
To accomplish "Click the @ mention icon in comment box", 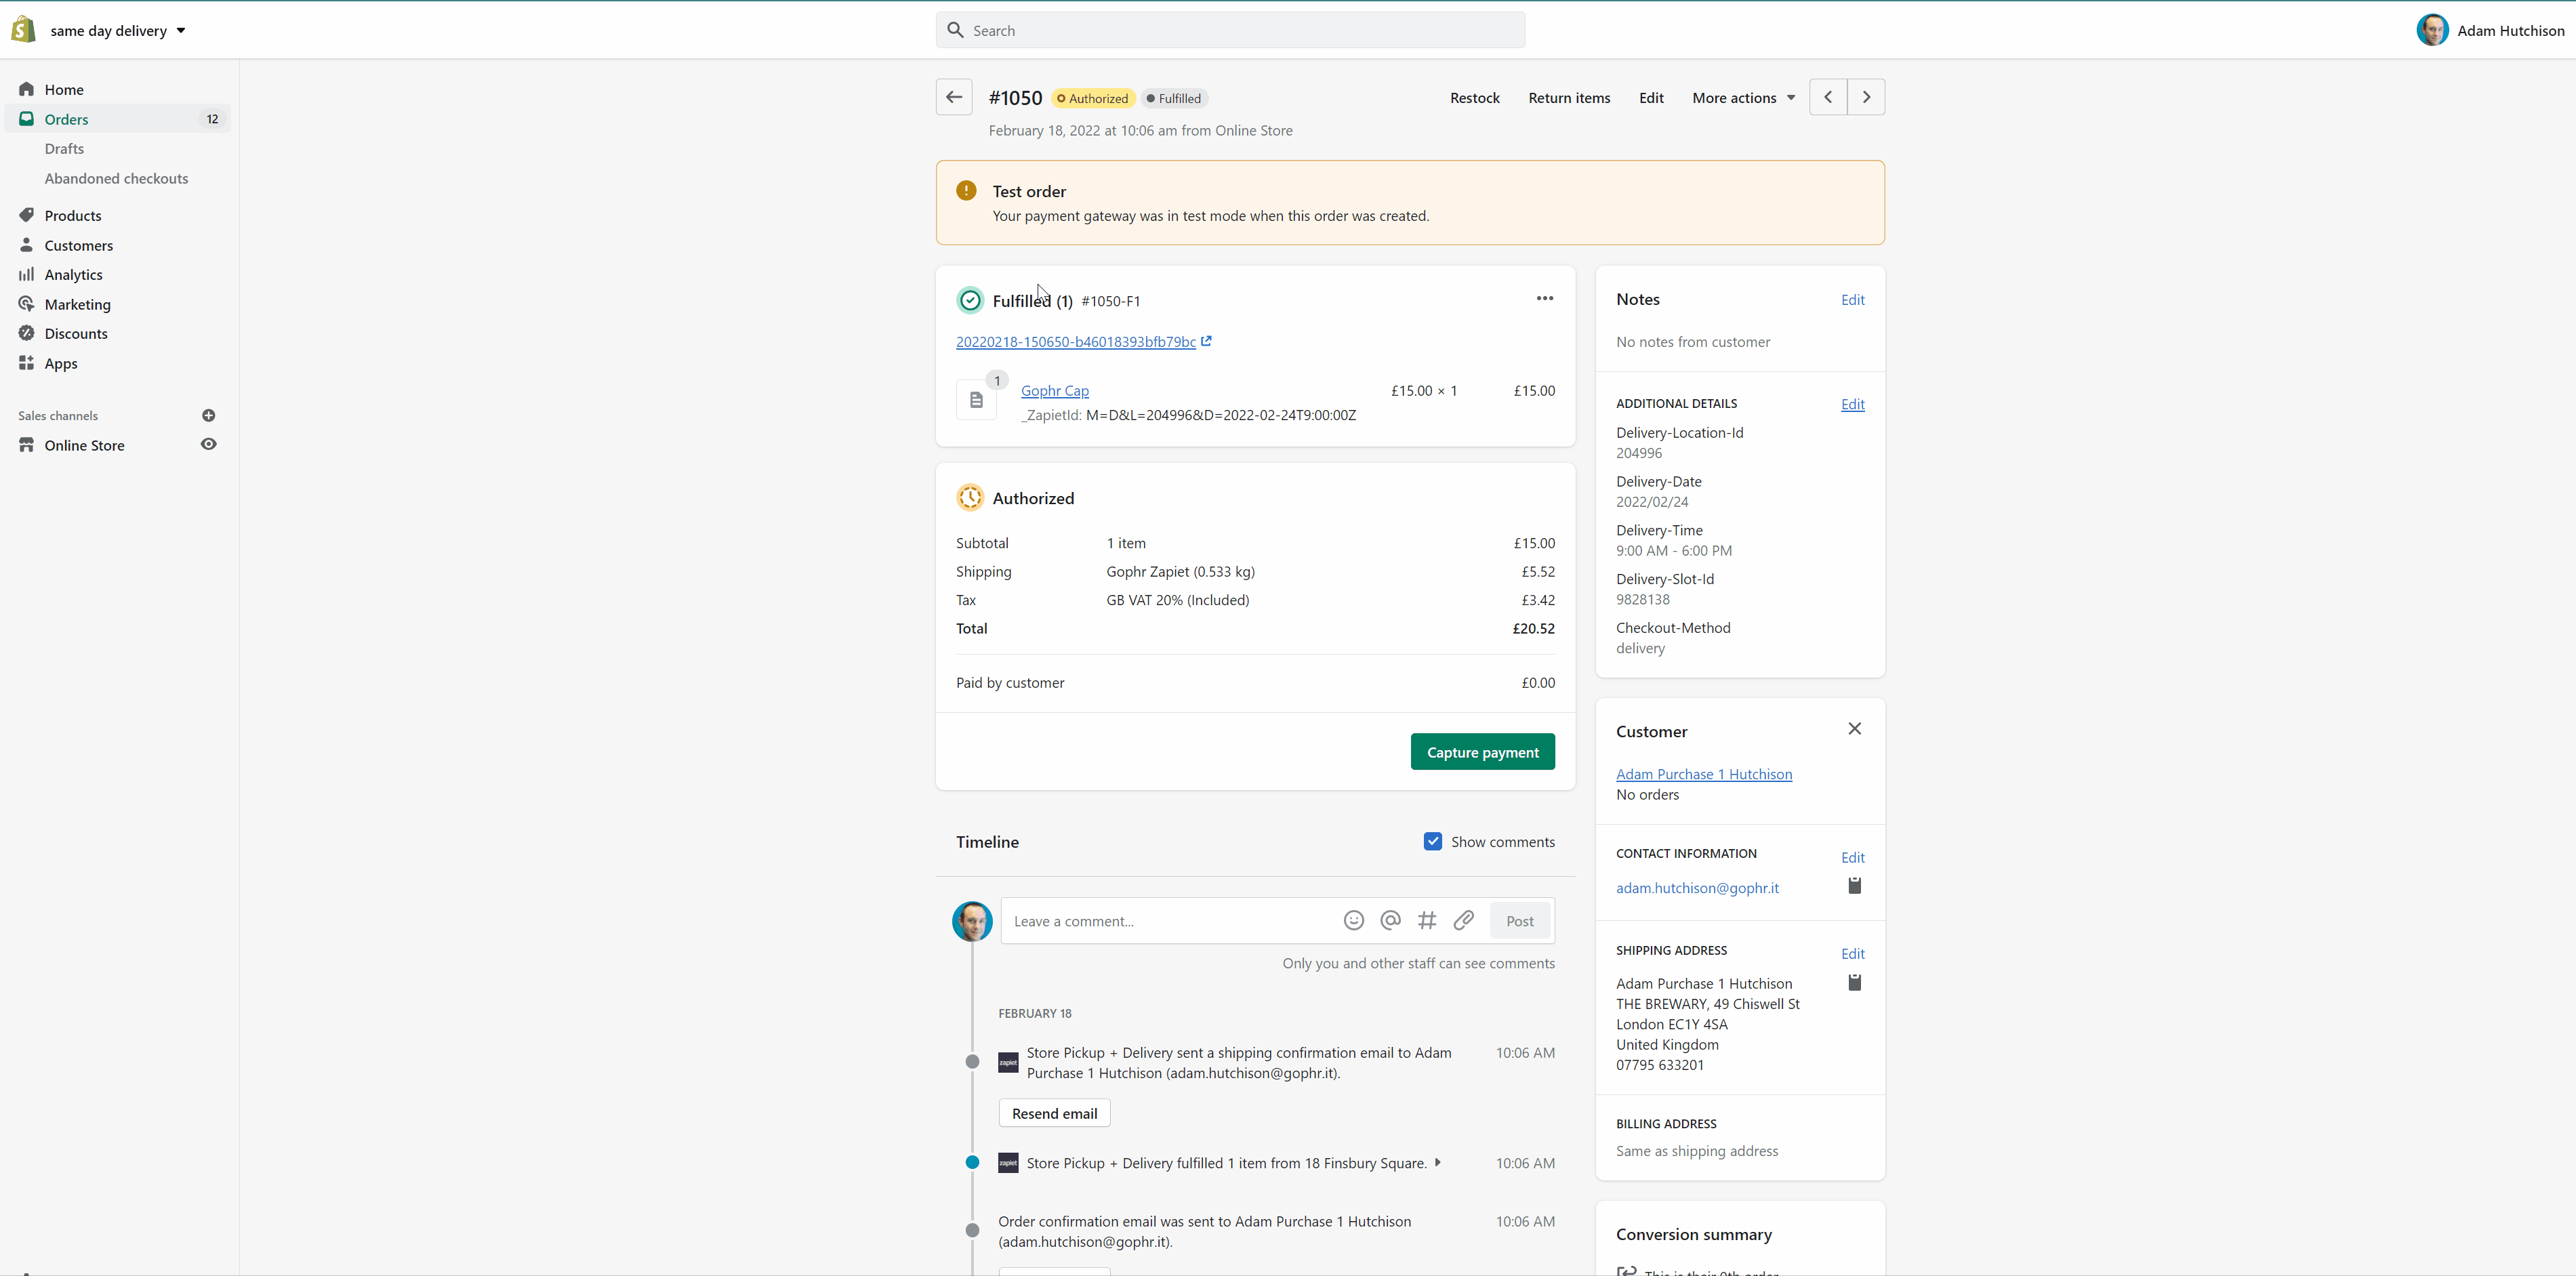I will point(1390,920).
